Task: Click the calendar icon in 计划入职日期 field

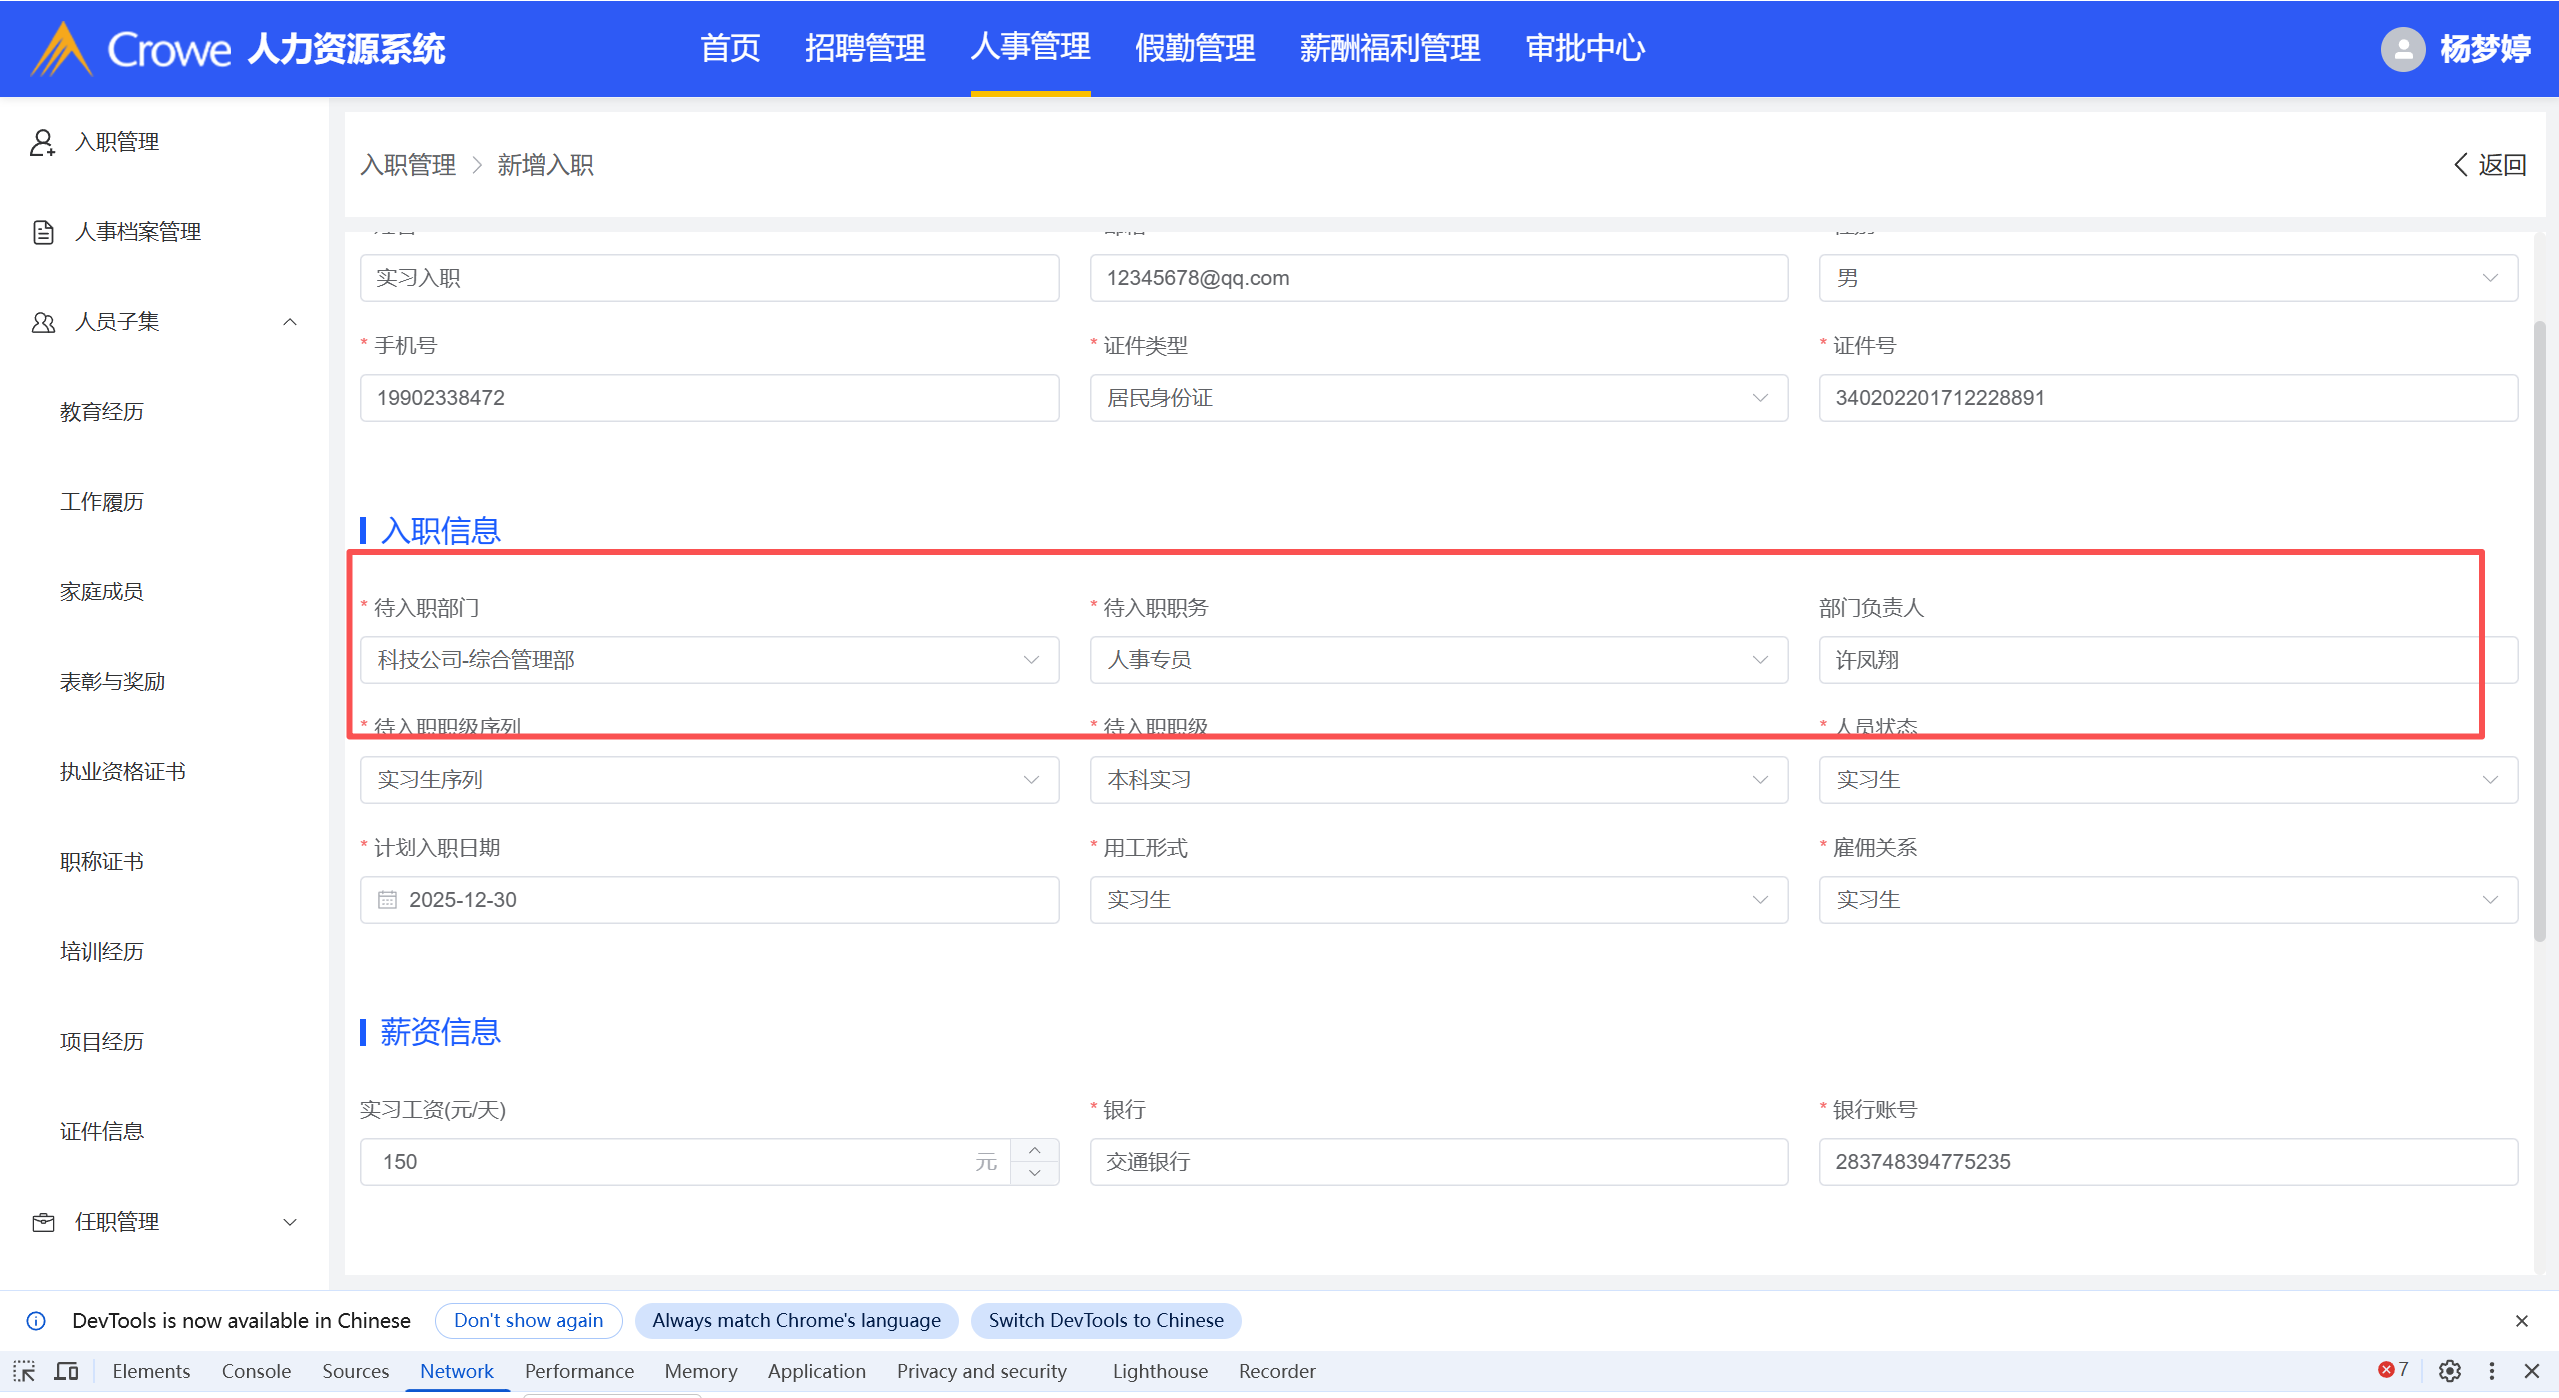Action: (x=387, y=900)
